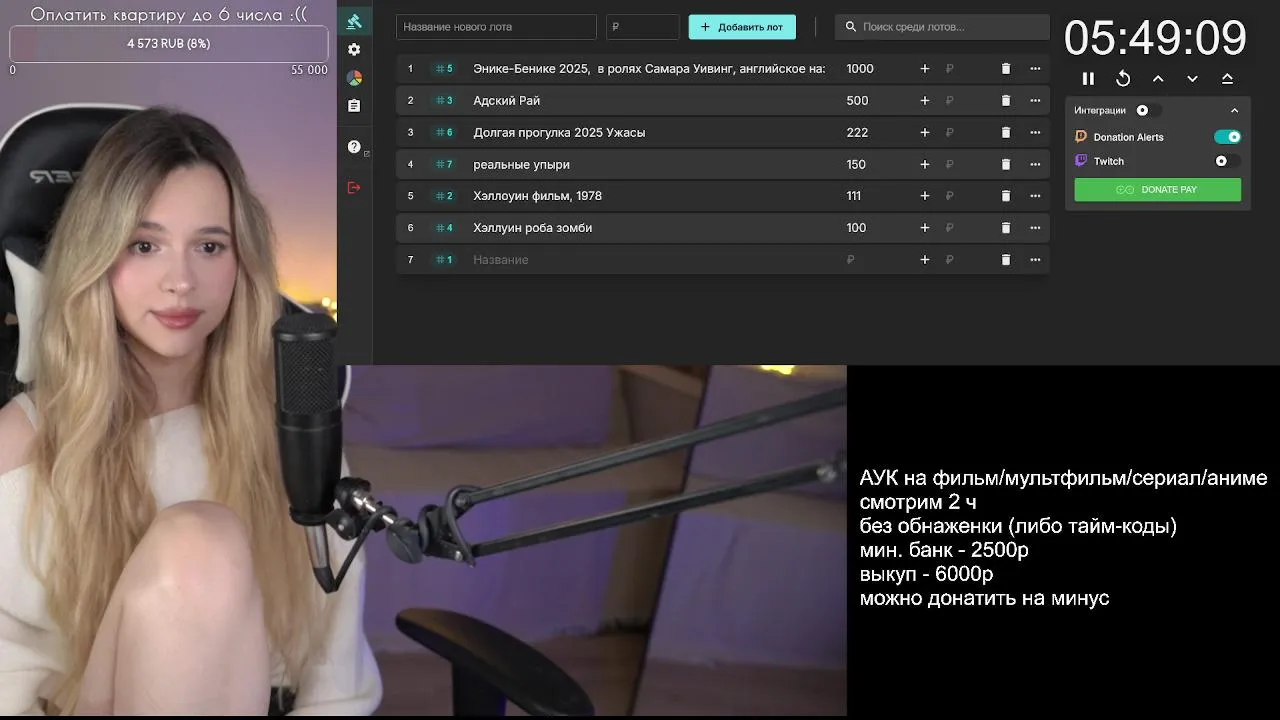
Task: Click the 222 amount value
Action: tap(857, 132)
